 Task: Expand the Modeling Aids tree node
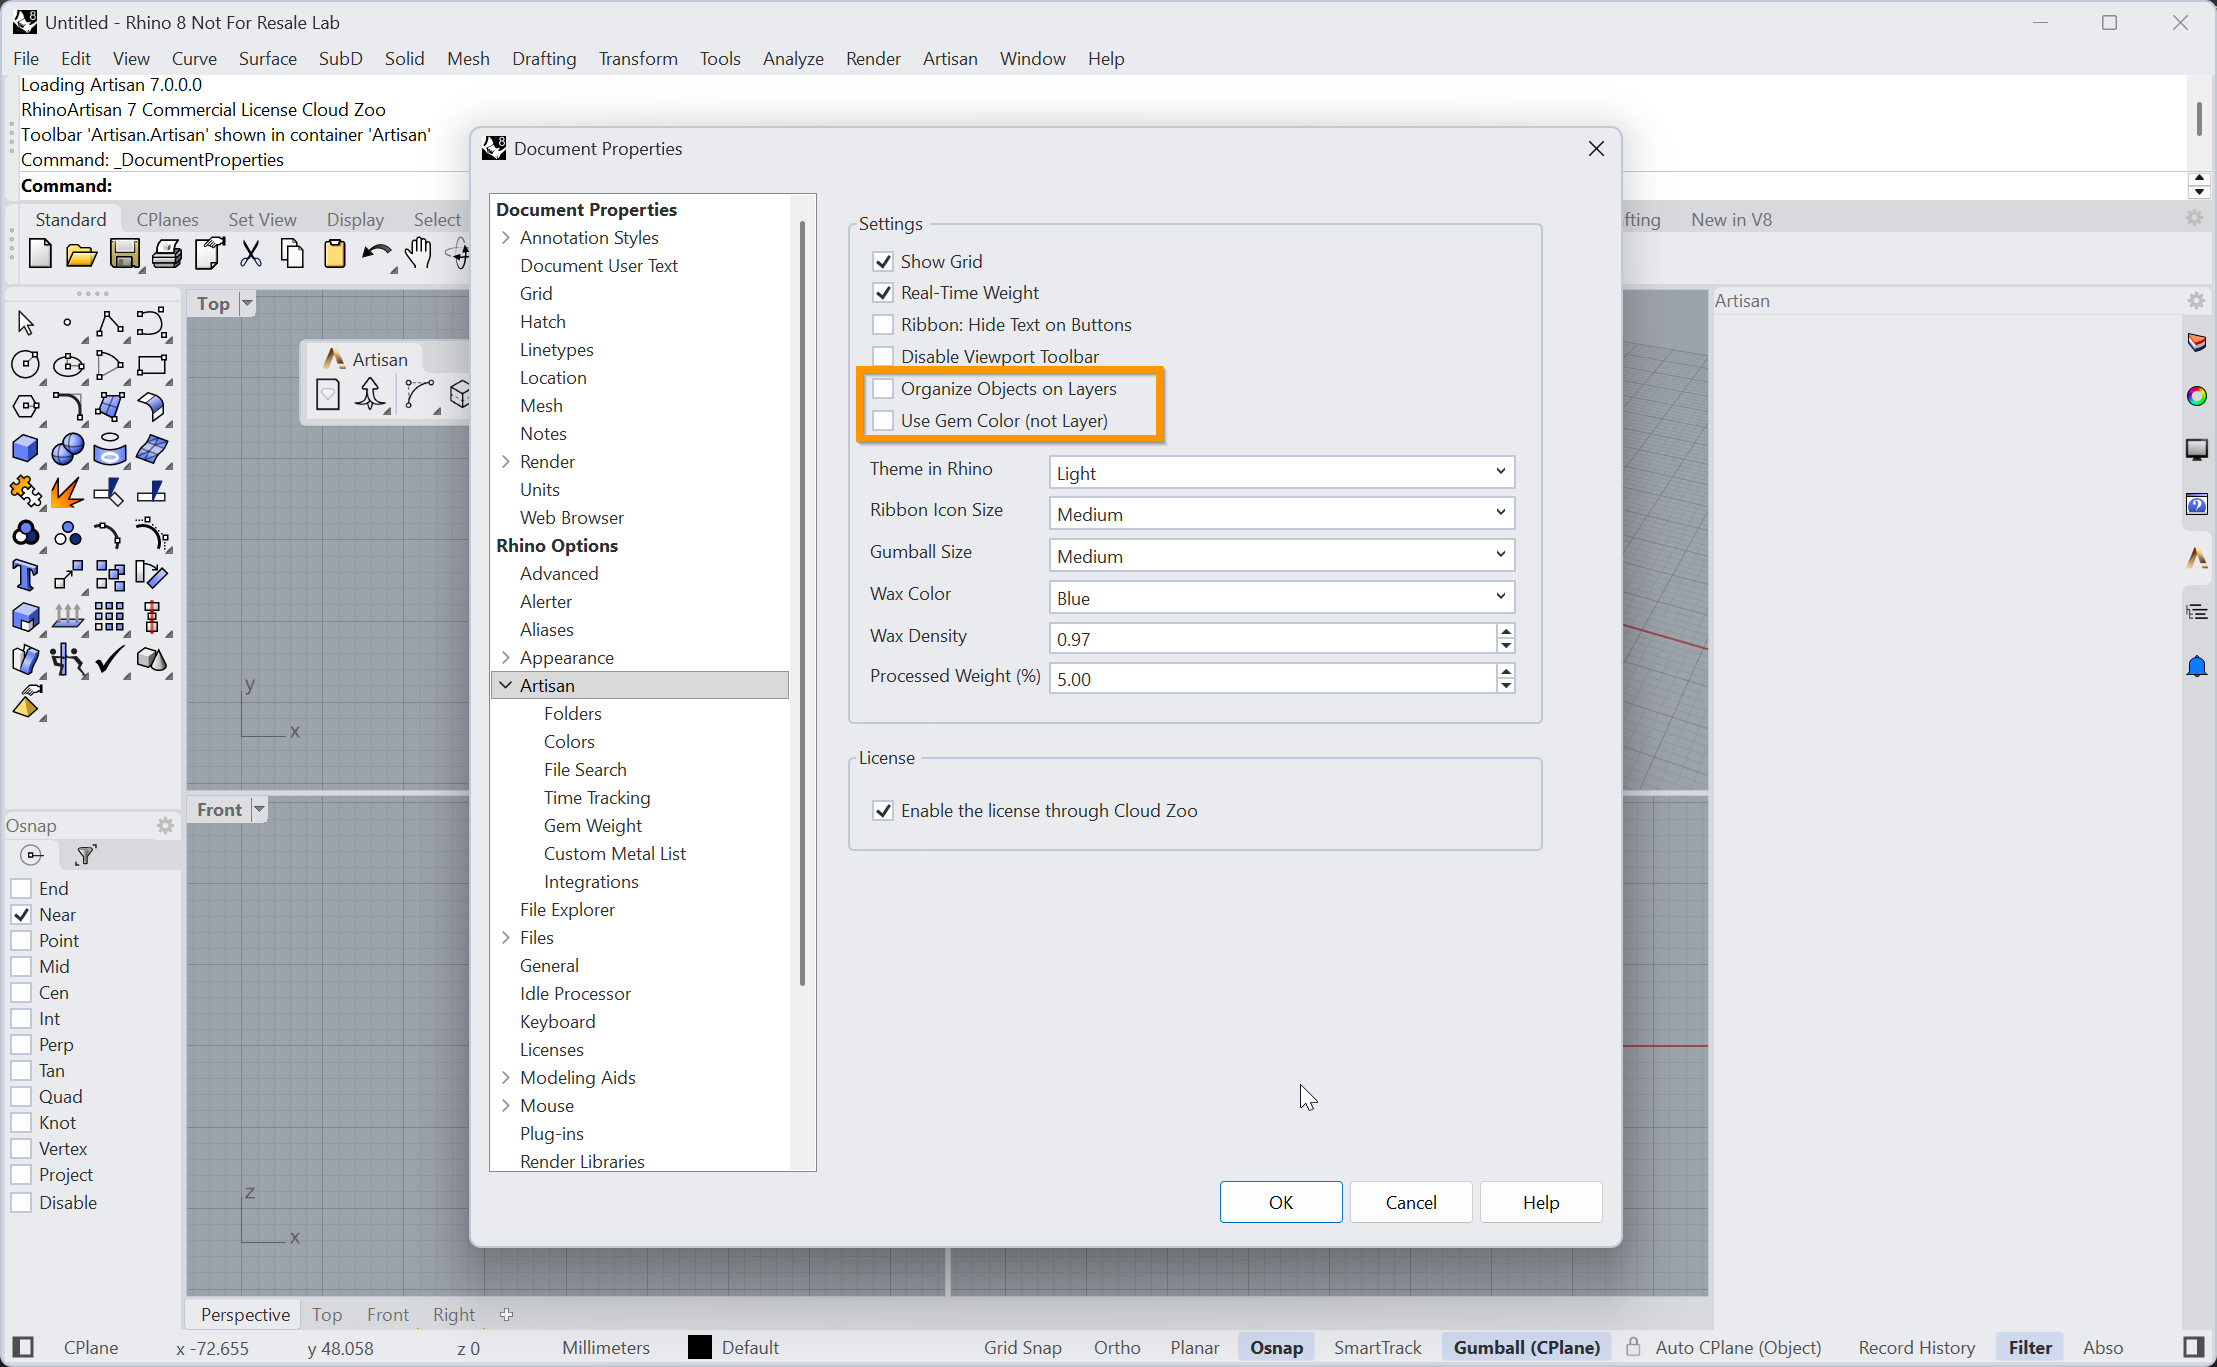[506, 1078]
